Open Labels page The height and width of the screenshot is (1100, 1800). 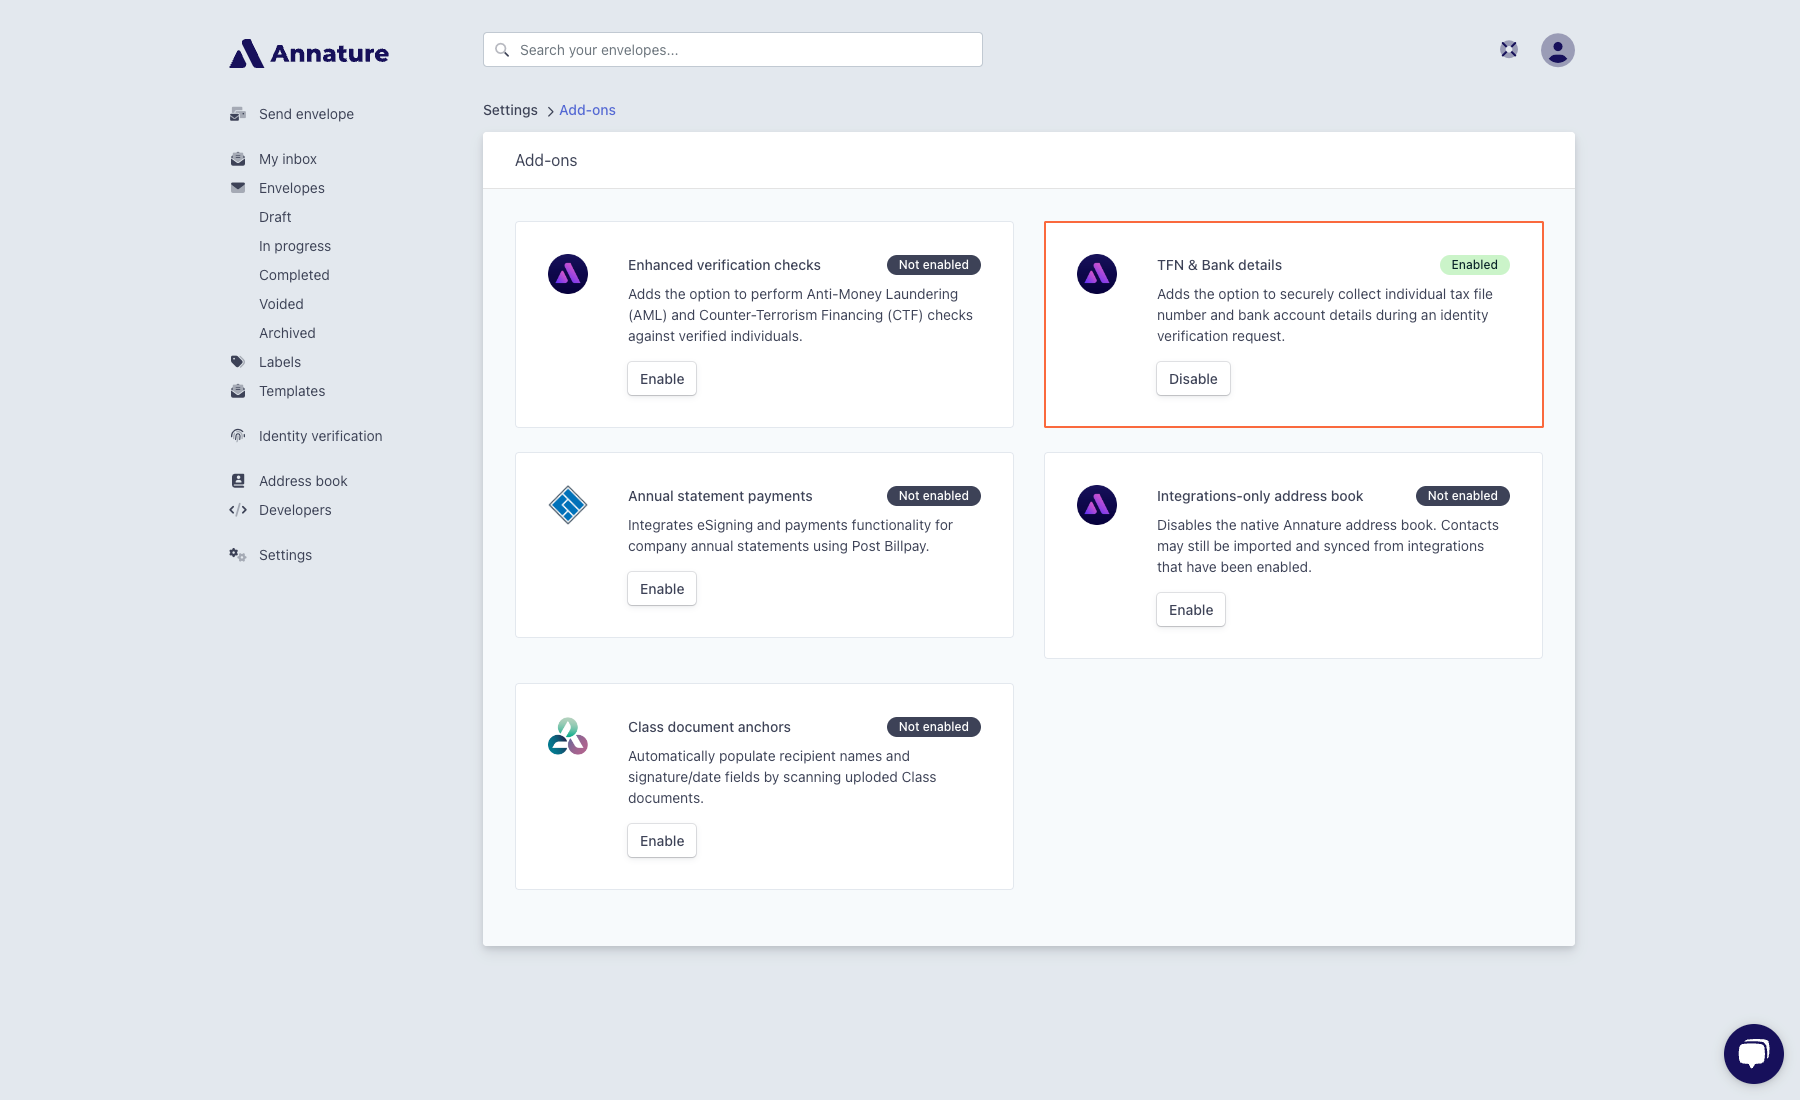tap(280, 362)
